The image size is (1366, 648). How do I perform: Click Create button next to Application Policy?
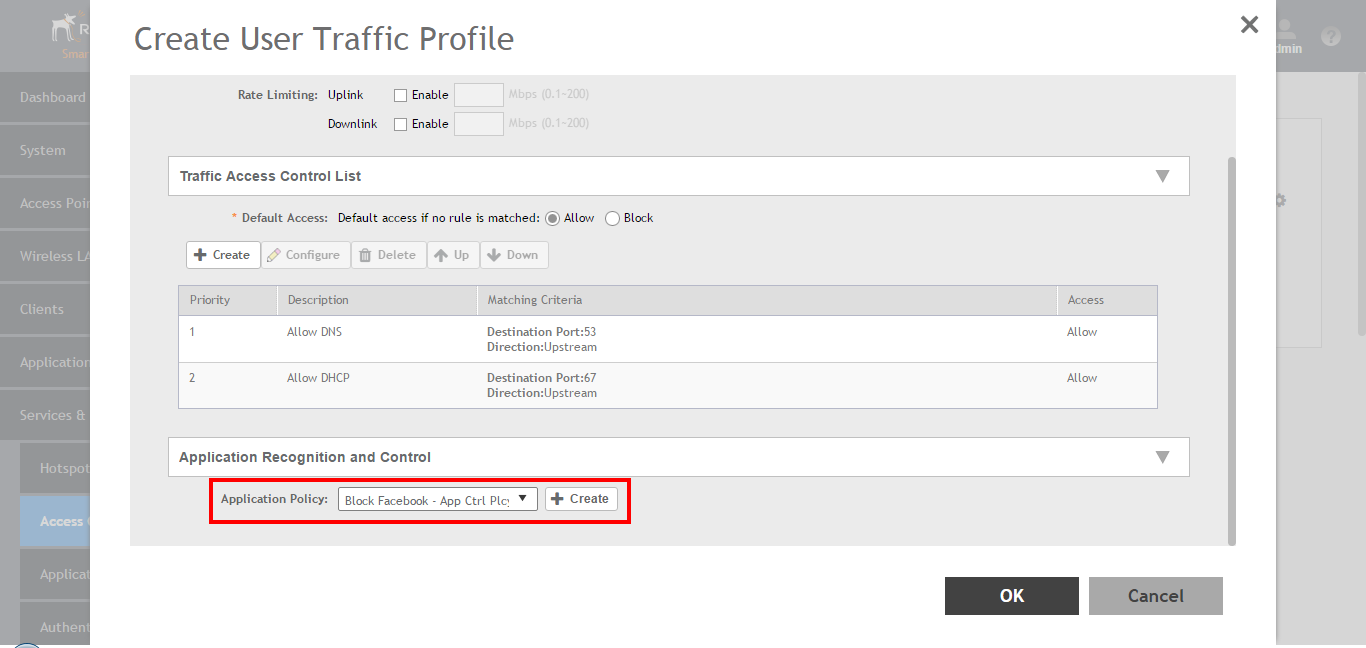580,499
